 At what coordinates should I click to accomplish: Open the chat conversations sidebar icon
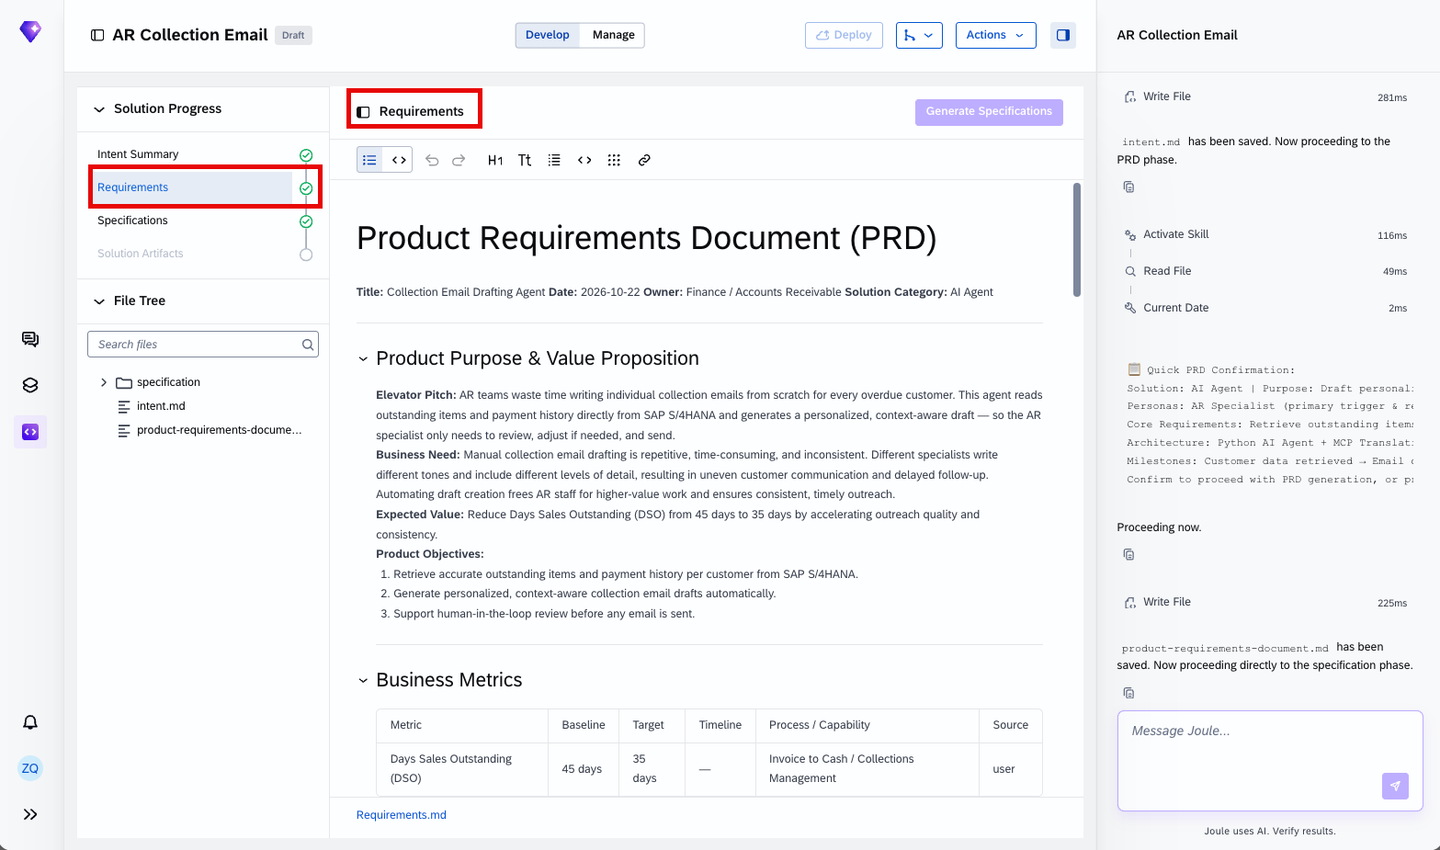click(x=30, y=339)
